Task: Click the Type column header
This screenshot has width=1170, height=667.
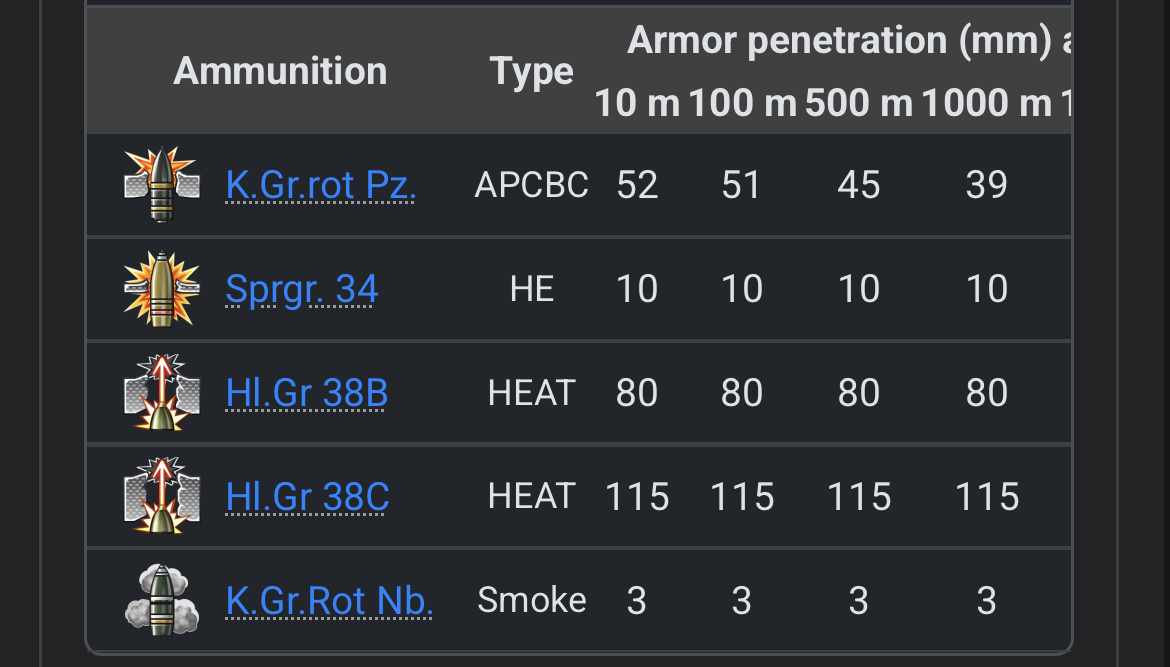Action: coord(531,72)
